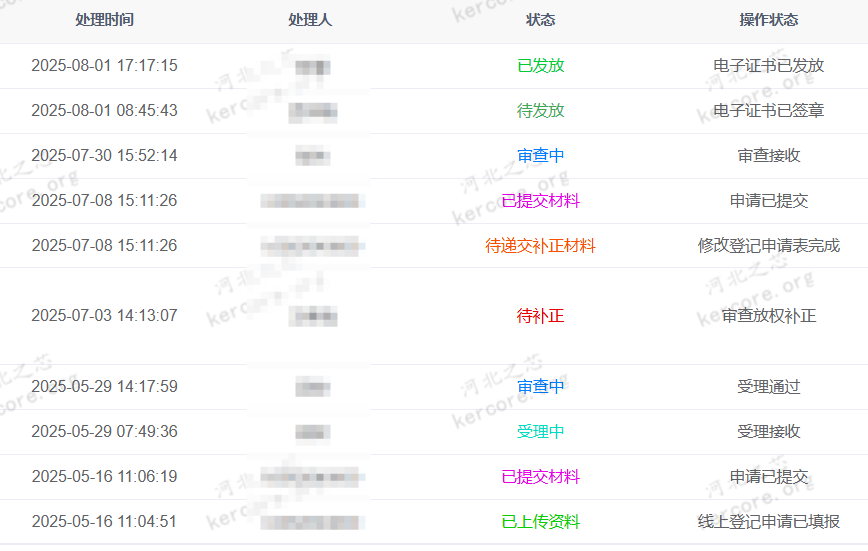
Task: Click the 审查接收 operation status
Action: point(768,156)
